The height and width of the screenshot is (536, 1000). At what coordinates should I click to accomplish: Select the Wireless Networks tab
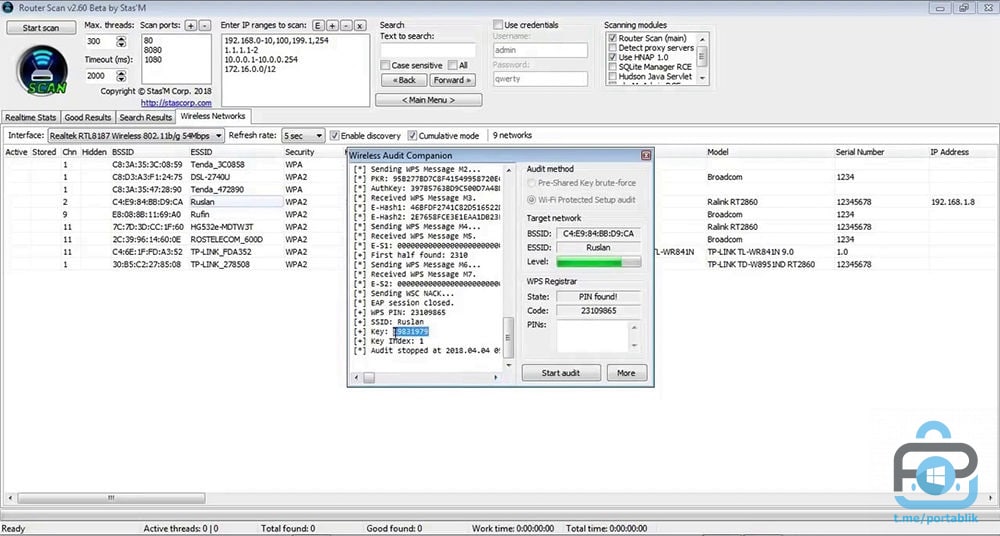[213, 116]
